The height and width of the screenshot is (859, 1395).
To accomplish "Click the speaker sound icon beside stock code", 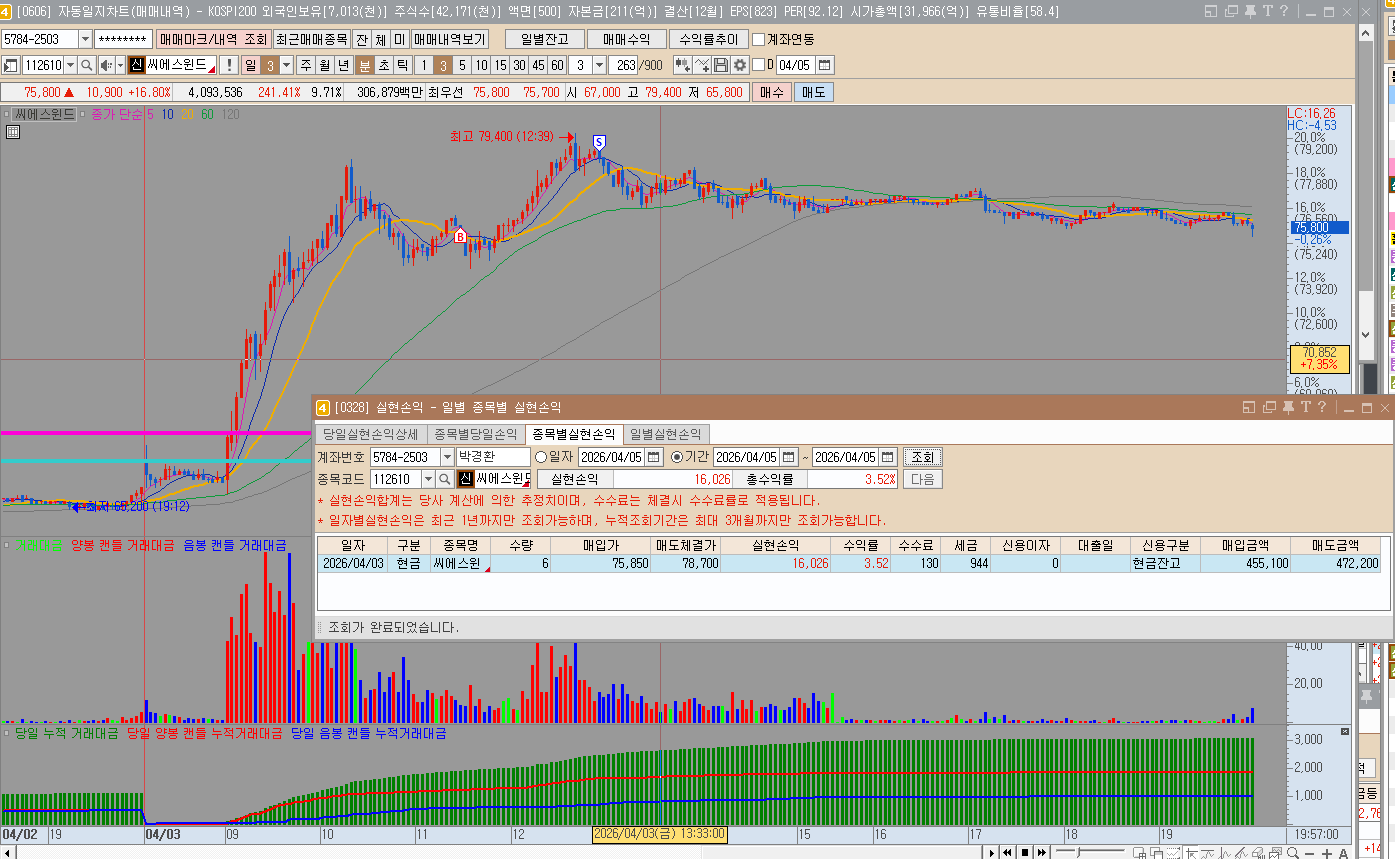I will [x=105, y=65].
